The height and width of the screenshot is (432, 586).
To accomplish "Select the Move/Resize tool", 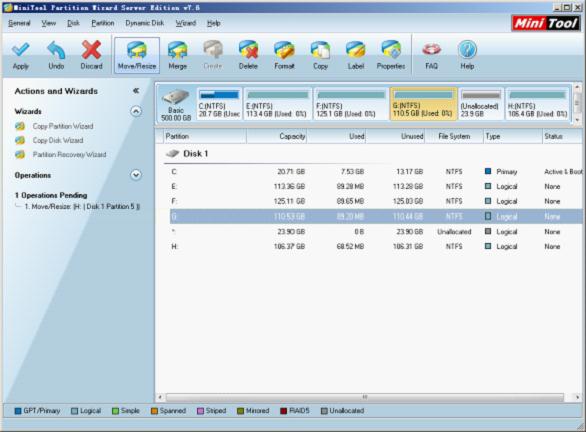I will pyautogui.click(x=137, y=55).
